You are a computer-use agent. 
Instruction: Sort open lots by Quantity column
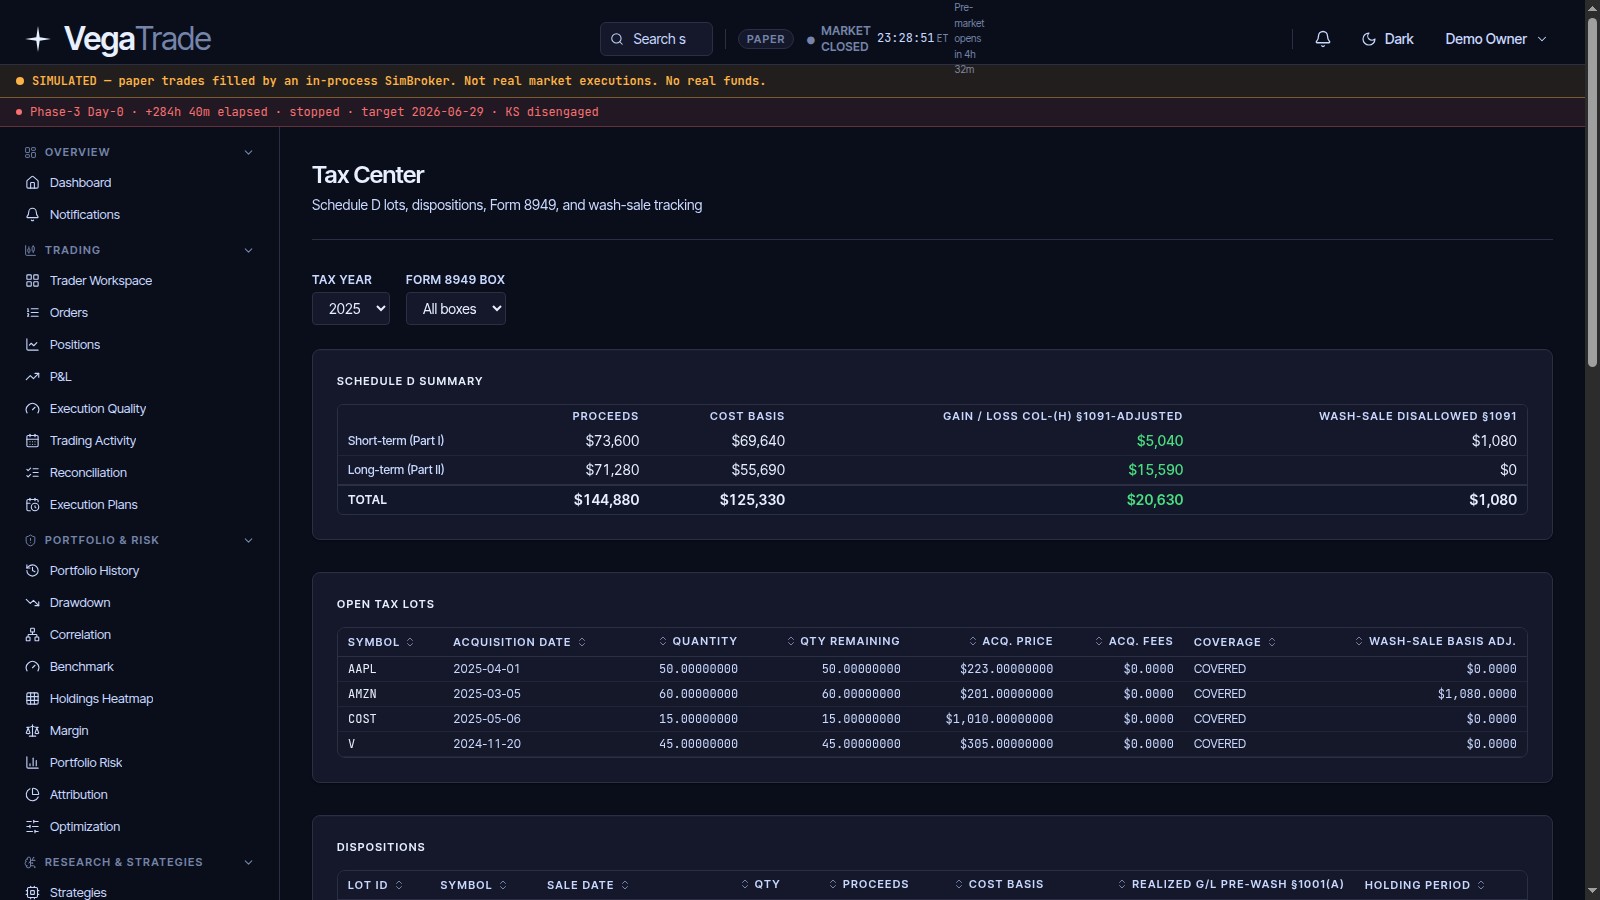[x=698, y=641]
